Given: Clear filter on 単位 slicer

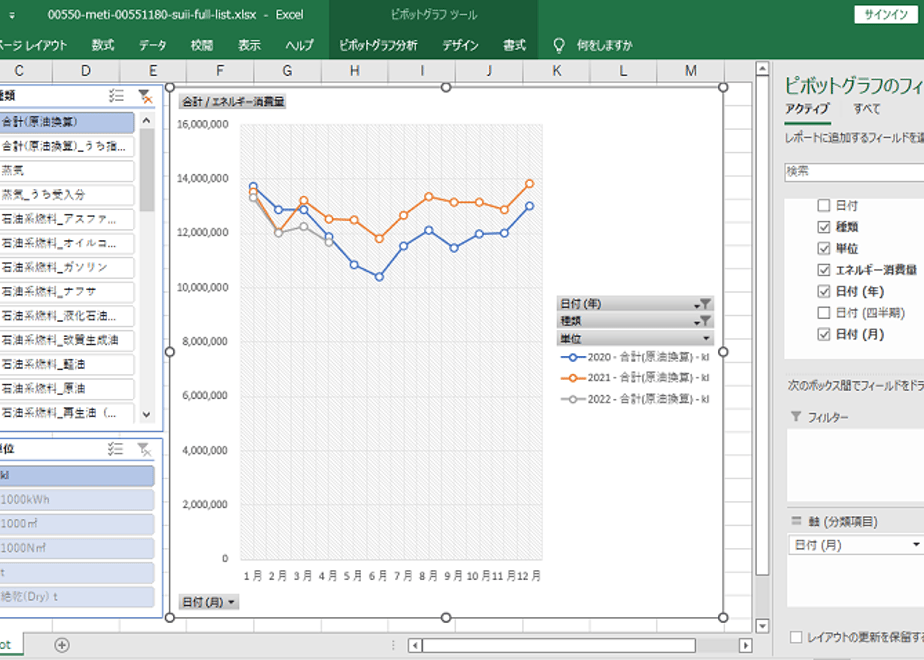Looking at the screenshot, I should point(145,450).
